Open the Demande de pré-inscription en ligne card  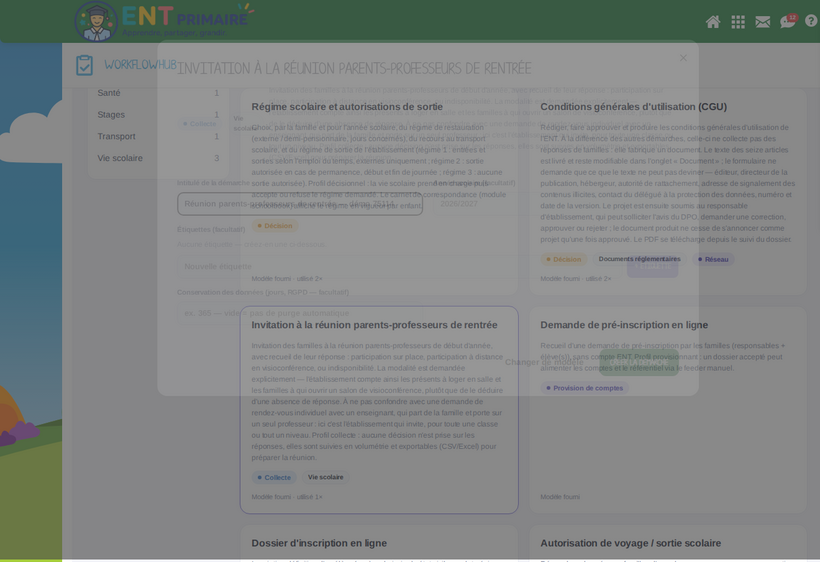coord(668,410)
